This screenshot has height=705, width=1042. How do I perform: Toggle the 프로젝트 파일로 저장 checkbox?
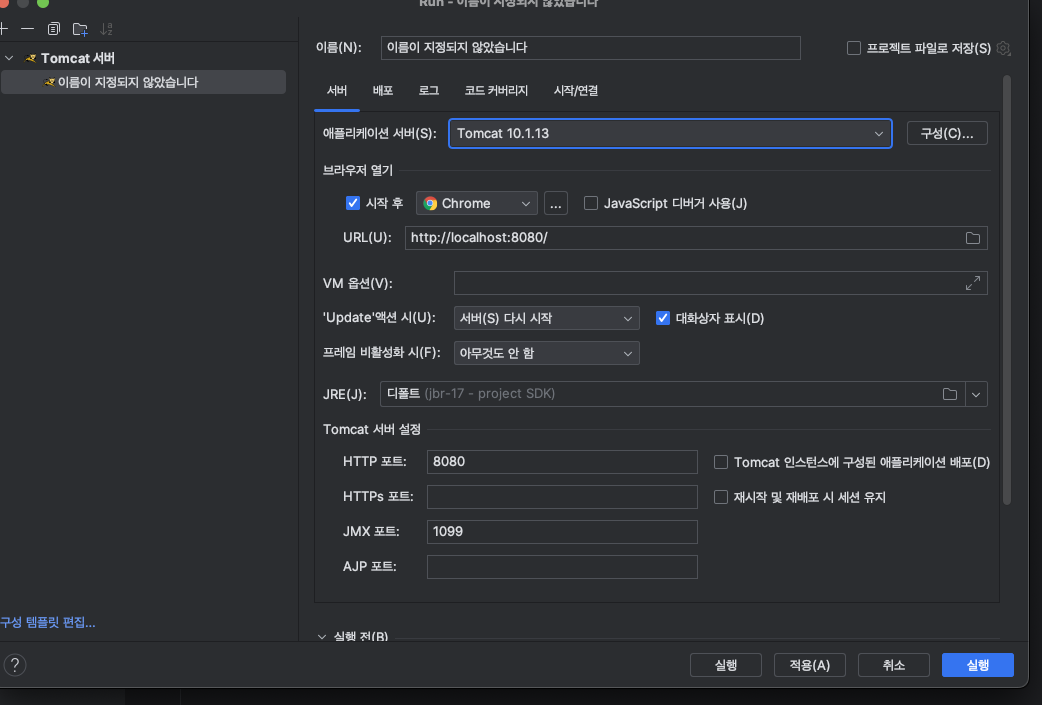854,48
